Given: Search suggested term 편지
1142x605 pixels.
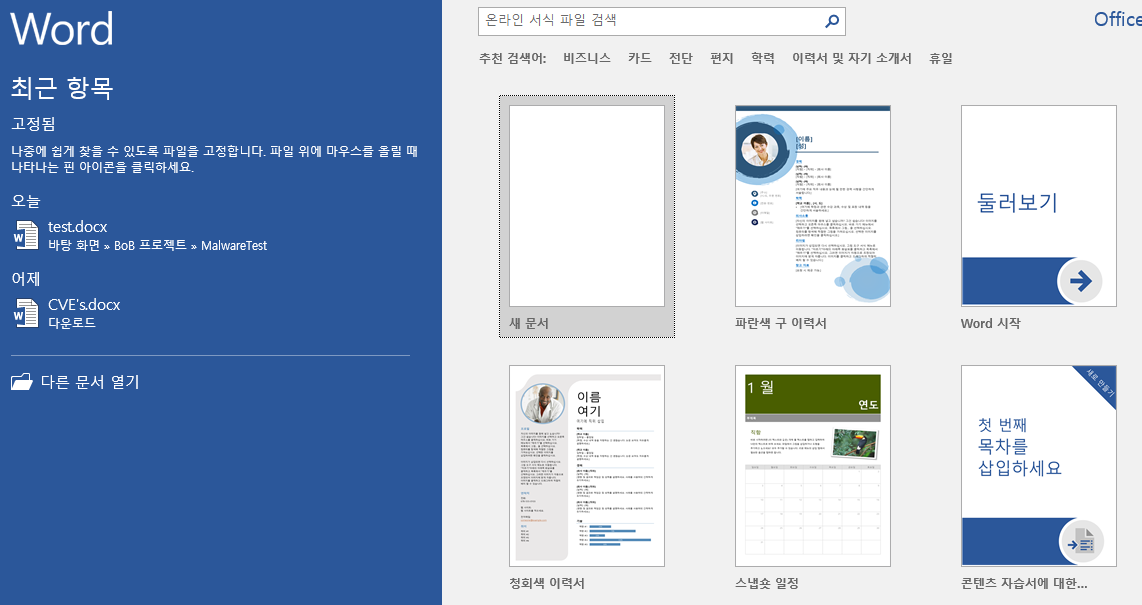Looking at the screenshot, I should (722, 58).
